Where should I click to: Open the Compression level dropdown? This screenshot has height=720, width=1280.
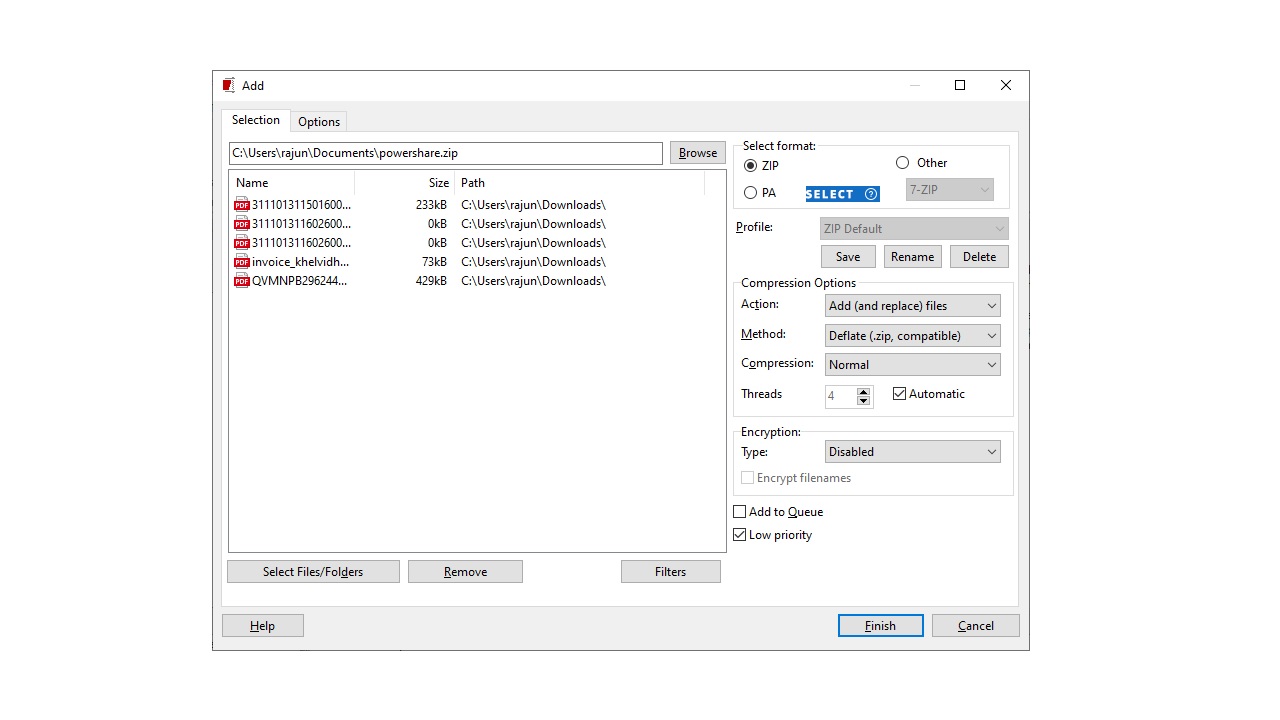click(912, 365)
